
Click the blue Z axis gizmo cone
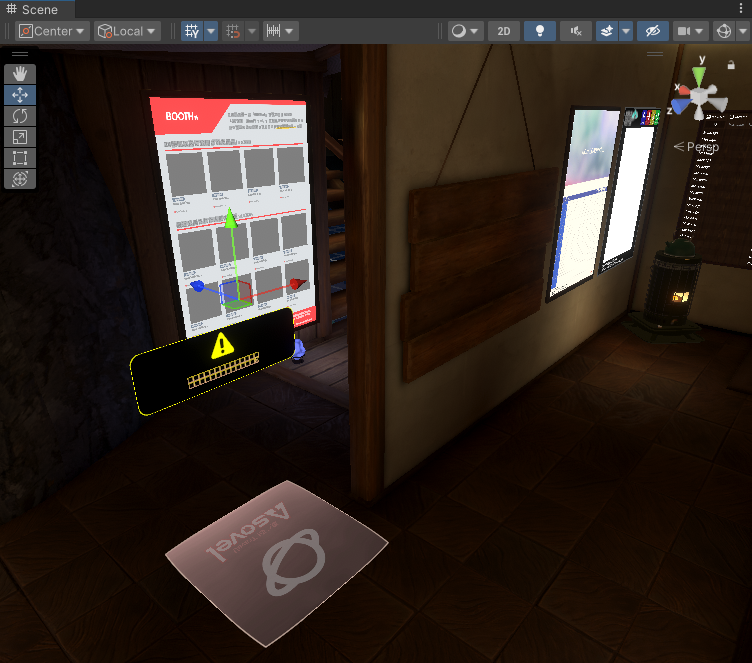pyautogui.click(x=680, y=106)
